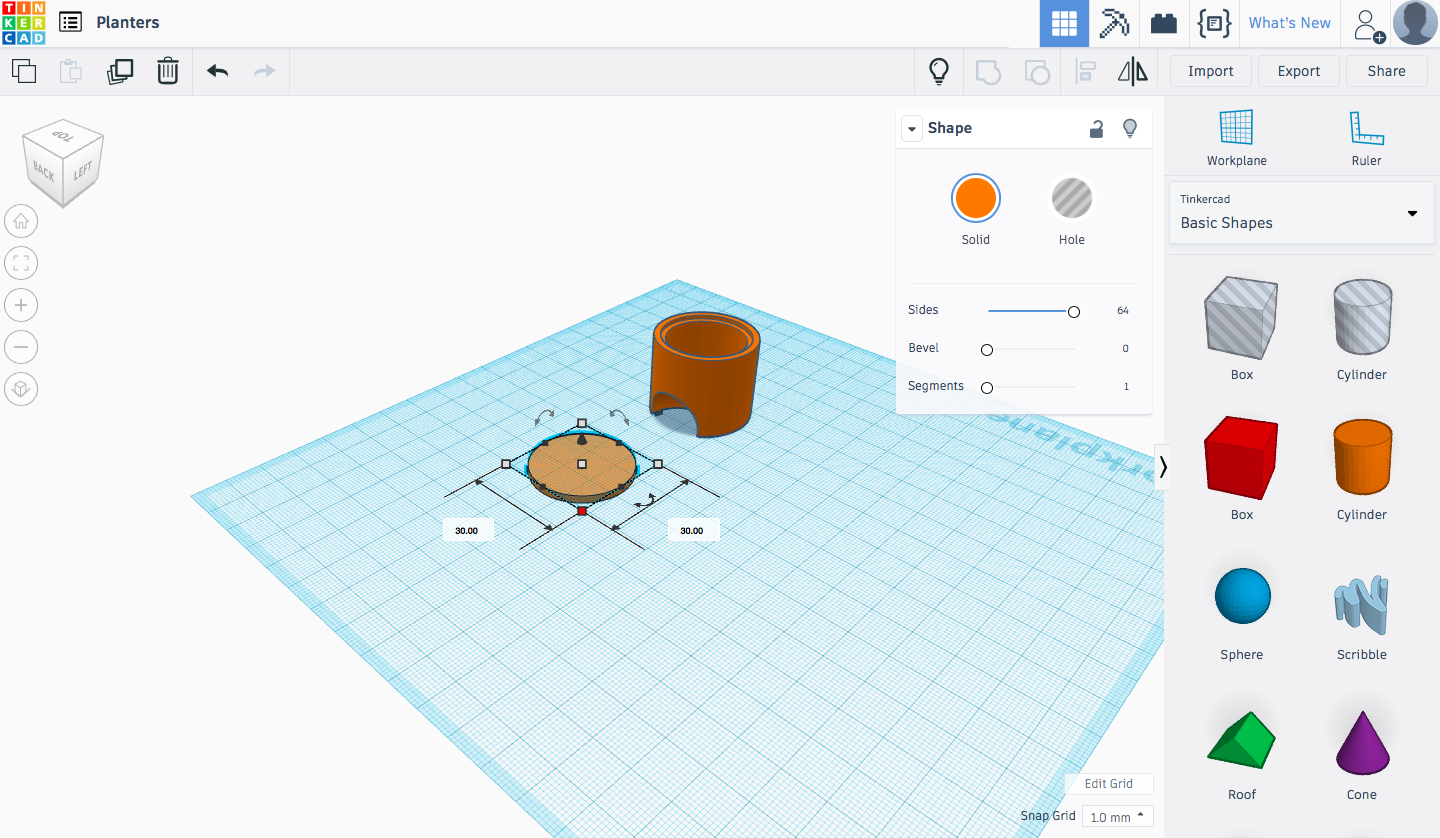The height and width of the screenshot is (838, 1440).
Task: Zoom in with plus button
Action: [x=21, y=305]
